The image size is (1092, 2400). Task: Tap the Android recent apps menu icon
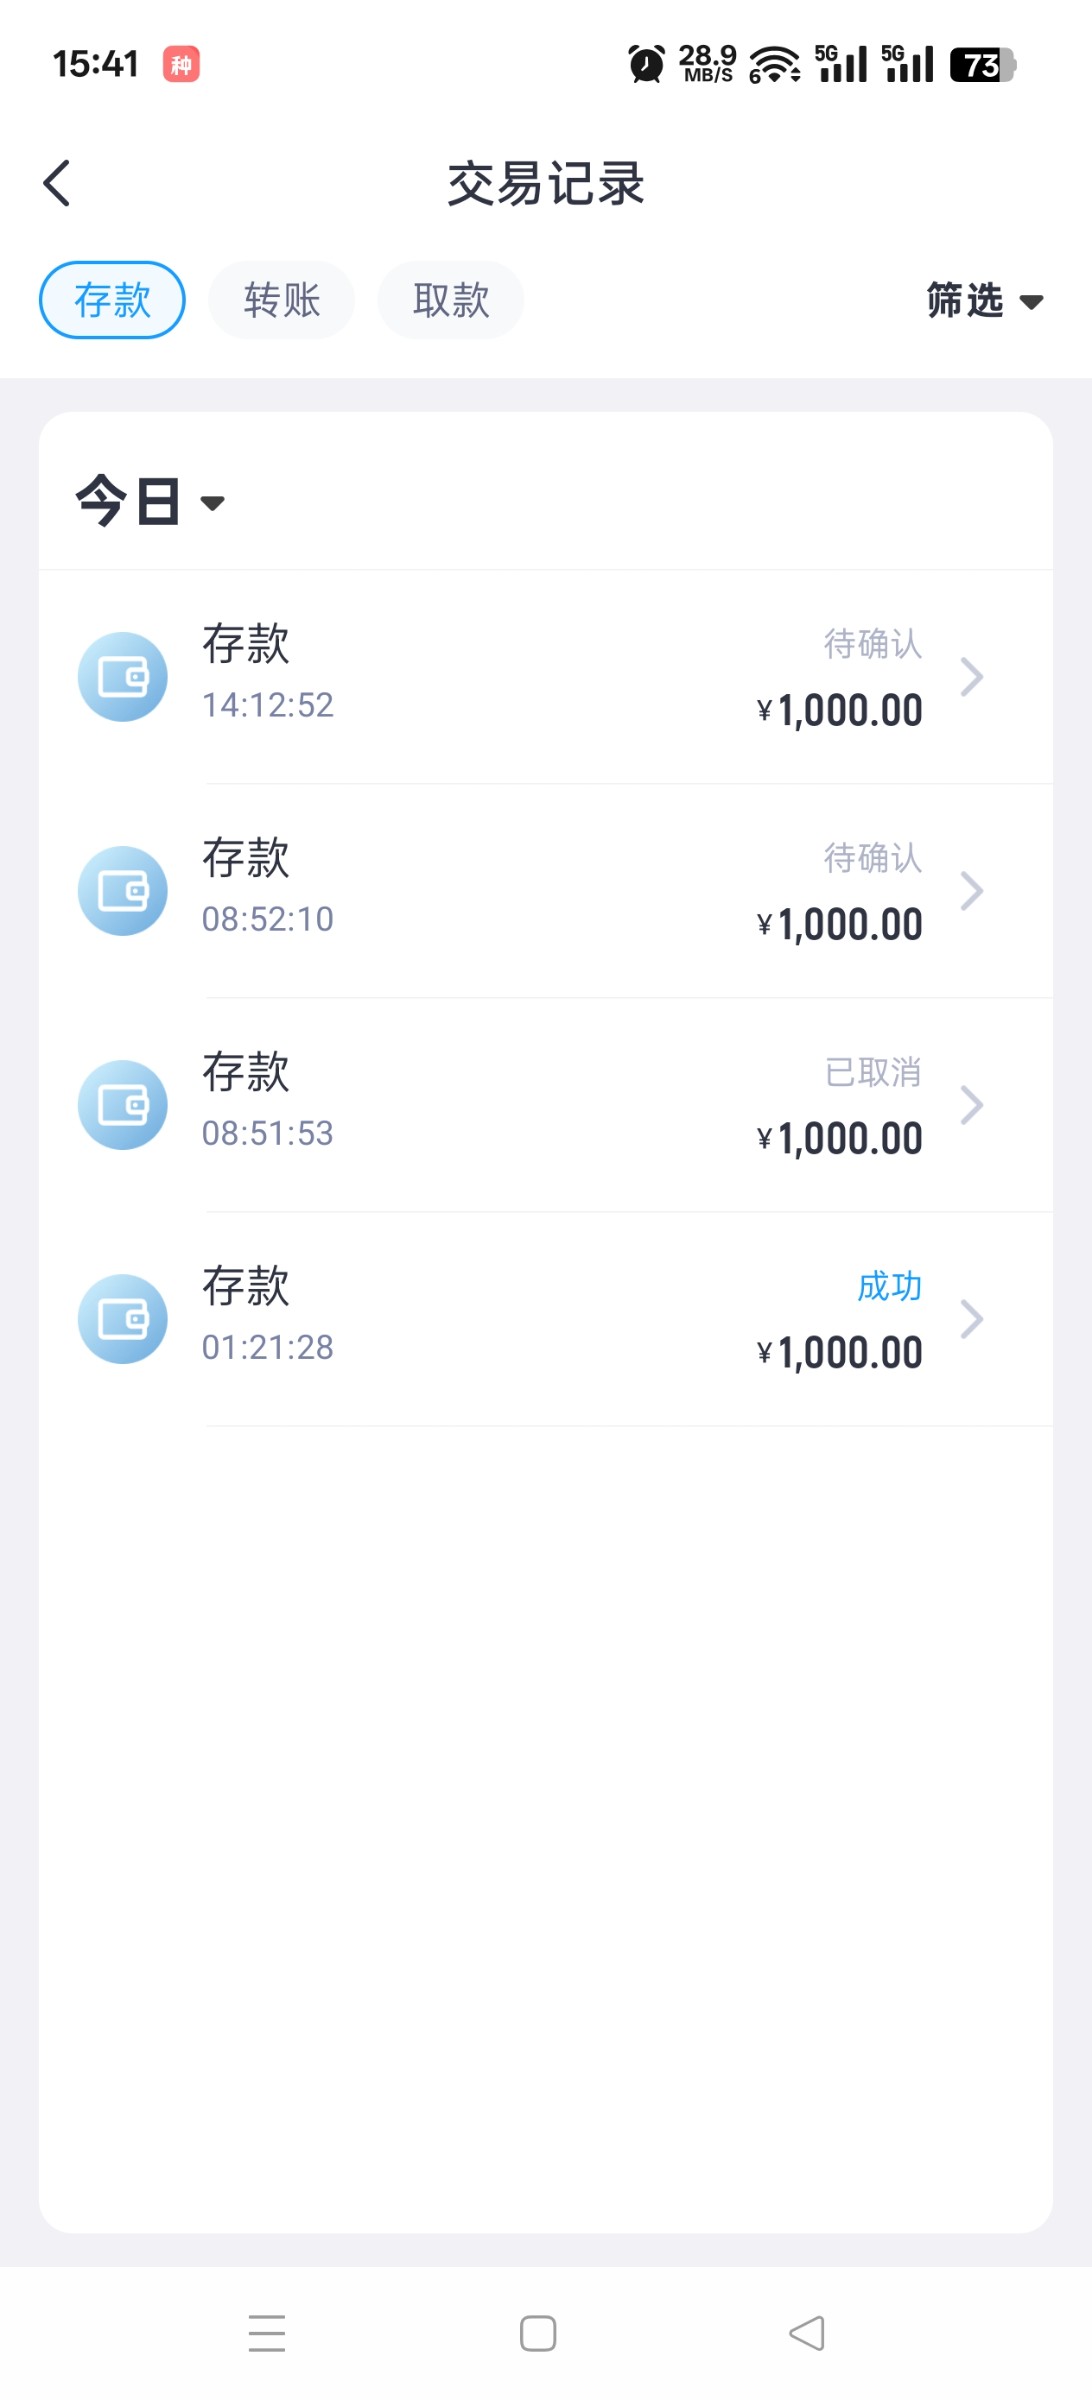click(x=267, y=2333)
